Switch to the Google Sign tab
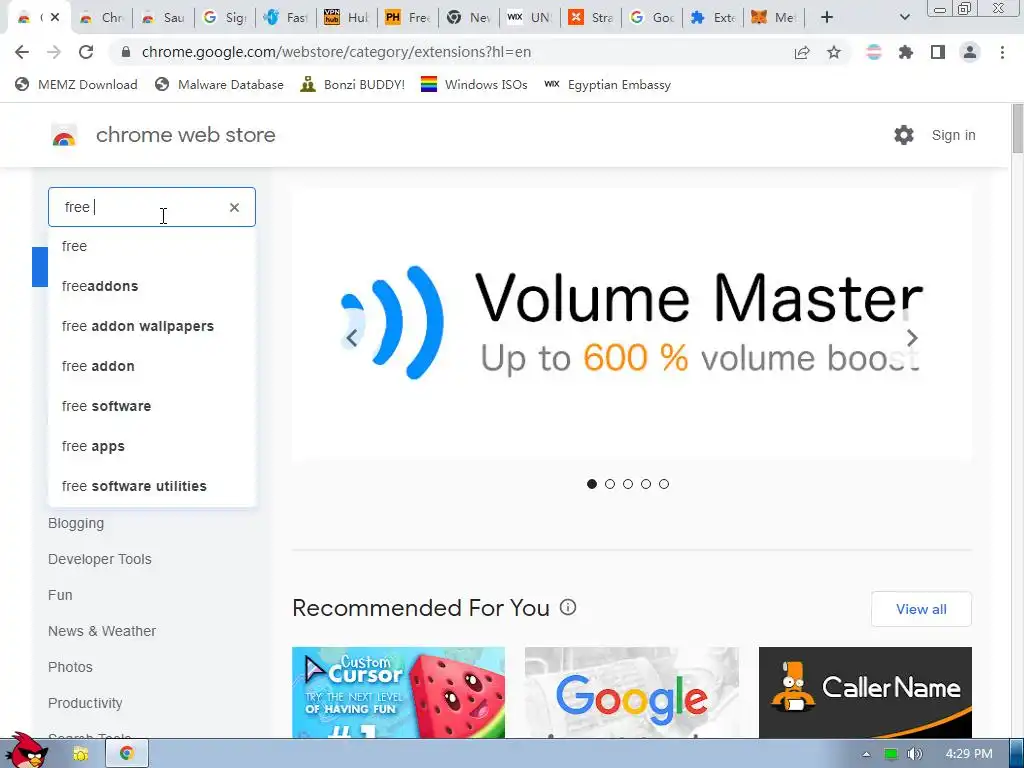This screenshot has width=1024, height=768. click(x=225, y=18)
